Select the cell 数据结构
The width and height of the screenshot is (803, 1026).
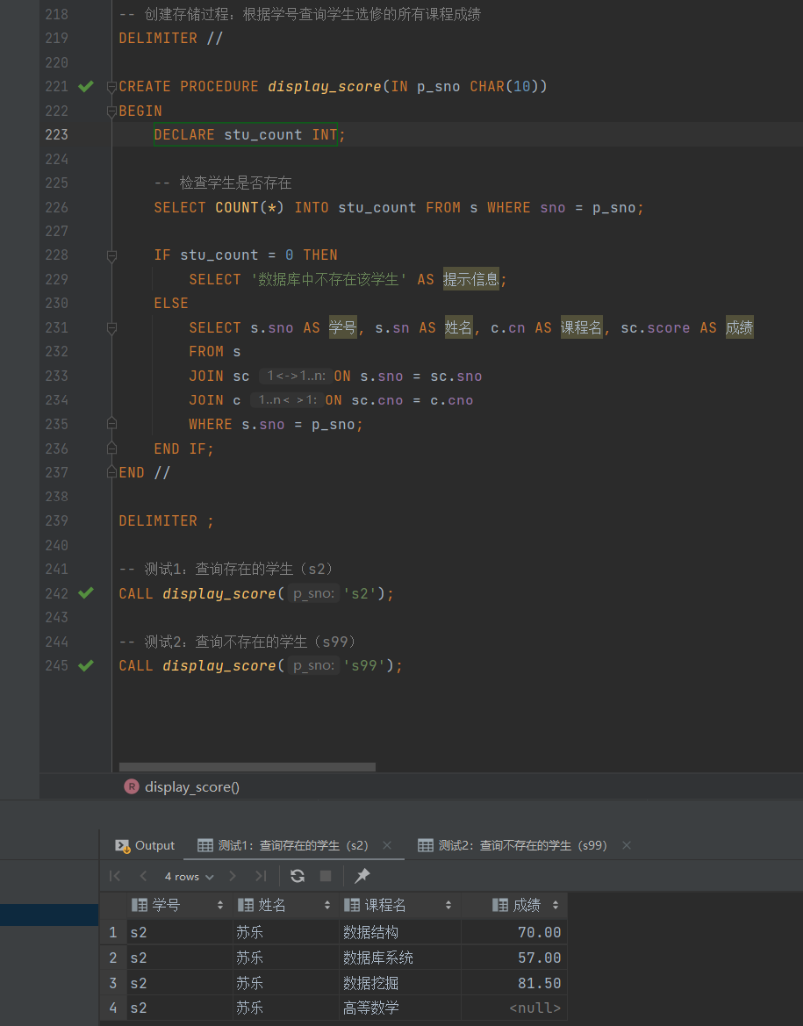click(x=400, y=932)
